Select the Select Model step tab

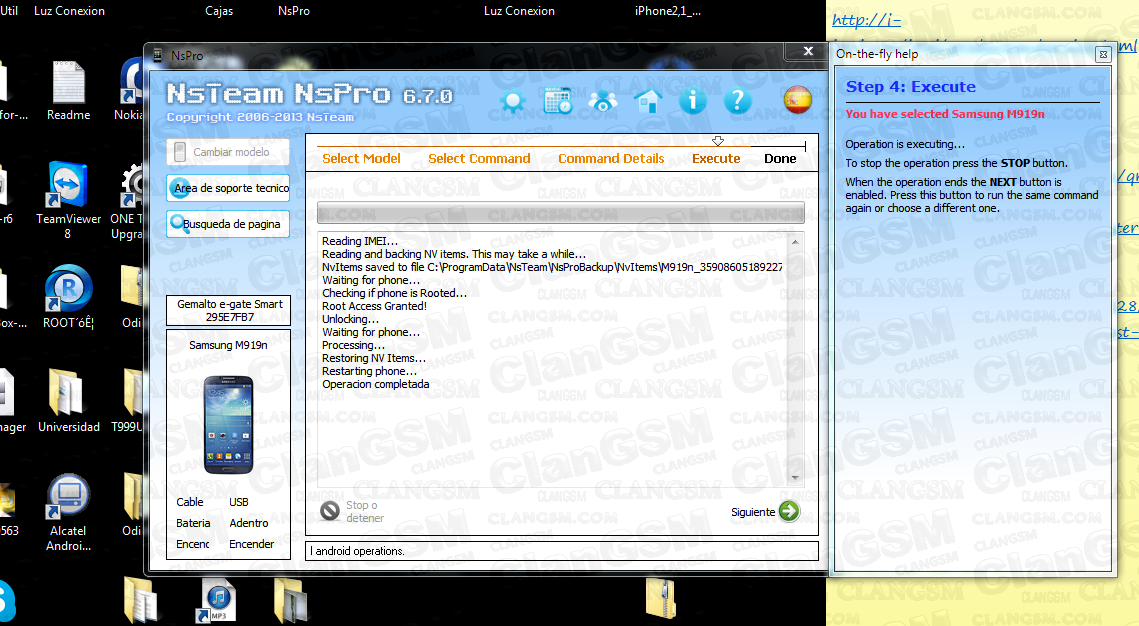[x=361, y=158]
